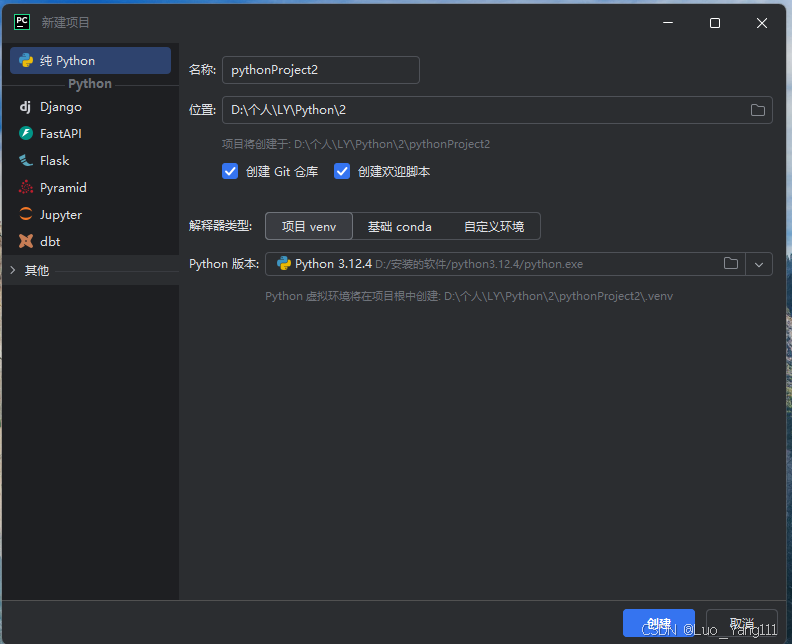
Task: Select the 项目 venv interpreter type
Action: click(309, 226)
